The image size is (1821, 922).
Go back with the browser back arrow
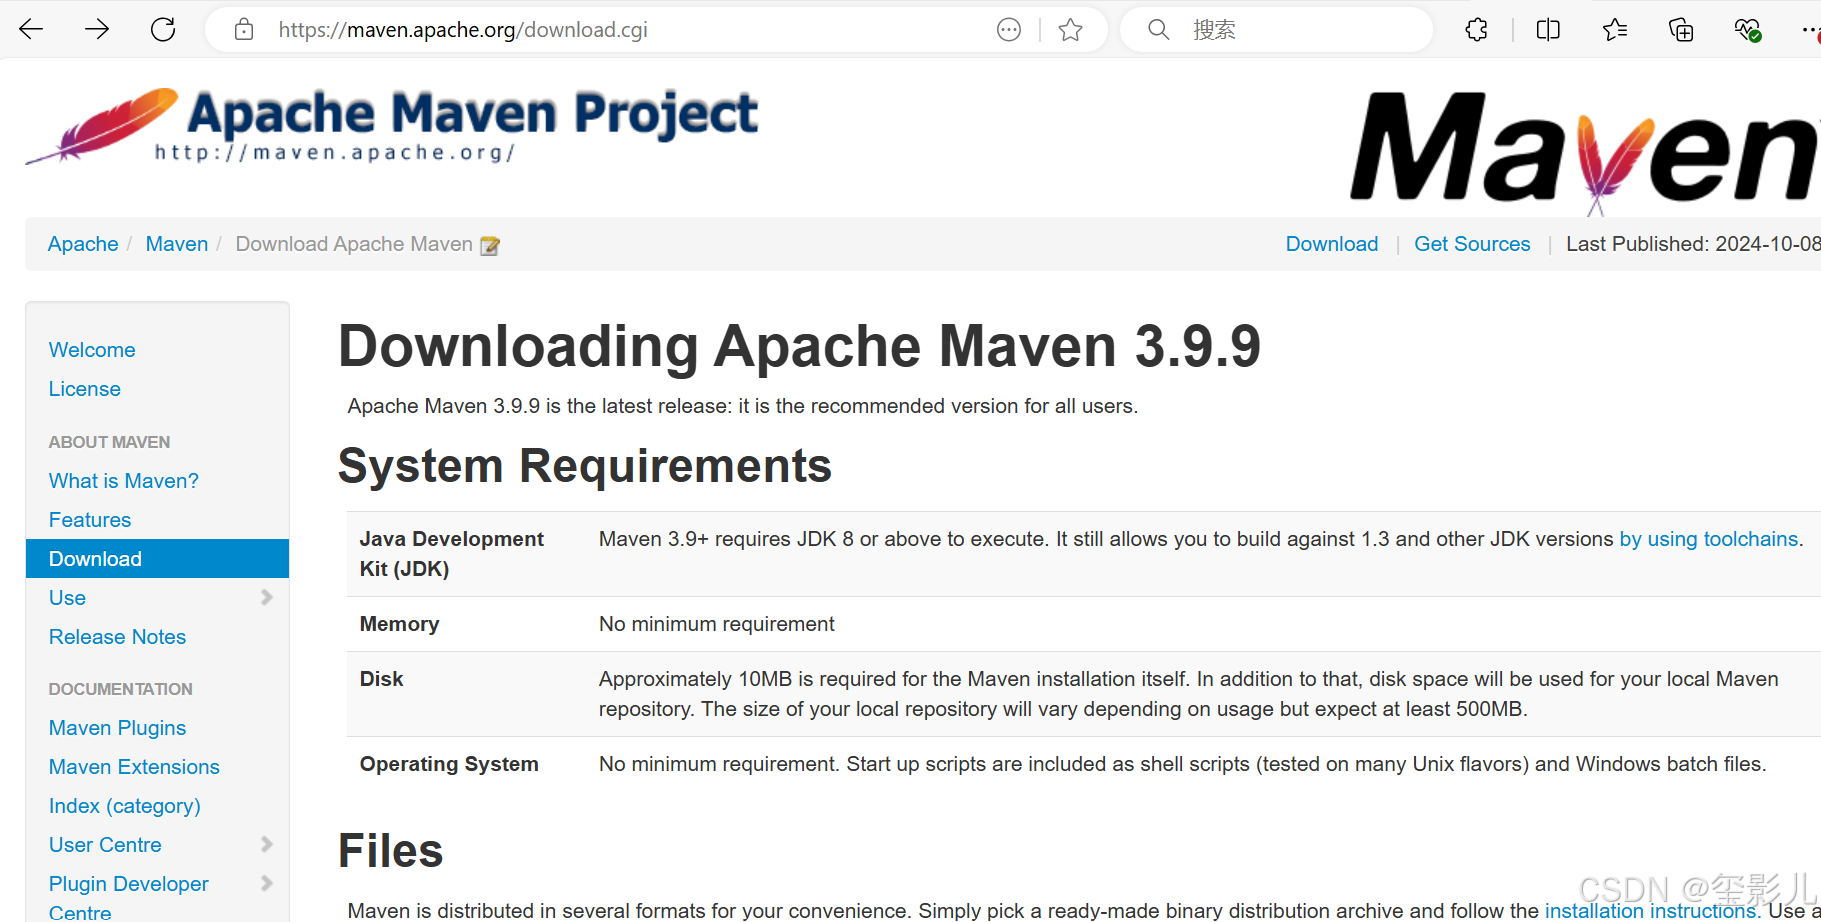pyautogui.click(x=31, y=30)
